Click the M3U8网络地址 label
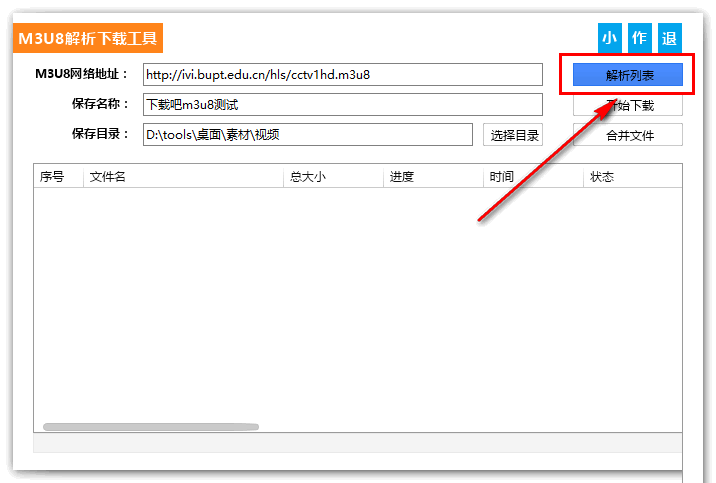The height and width of the screenshot is (483, 716). (x=82, y=74)
